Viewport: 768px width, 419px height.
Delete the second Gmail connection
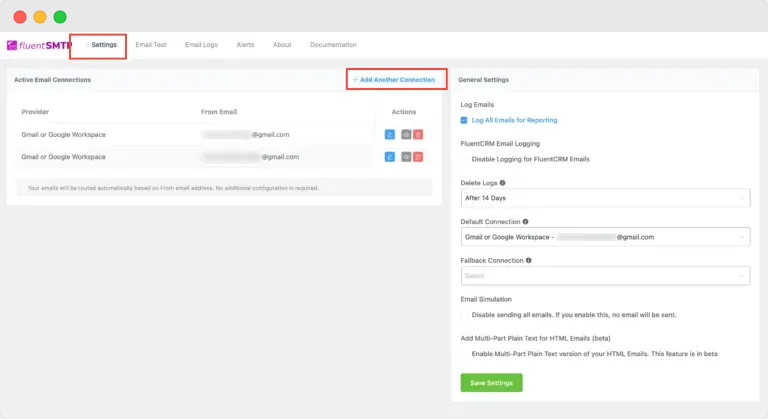click(x=418, y=156)
